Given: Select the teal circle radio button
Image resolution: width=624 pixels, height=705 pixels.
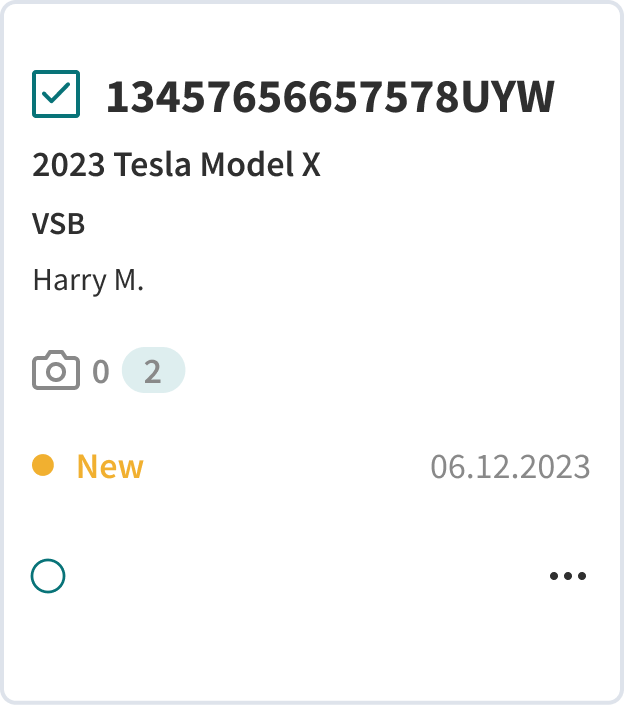Looking at the screenshot, I should point(48,576).
